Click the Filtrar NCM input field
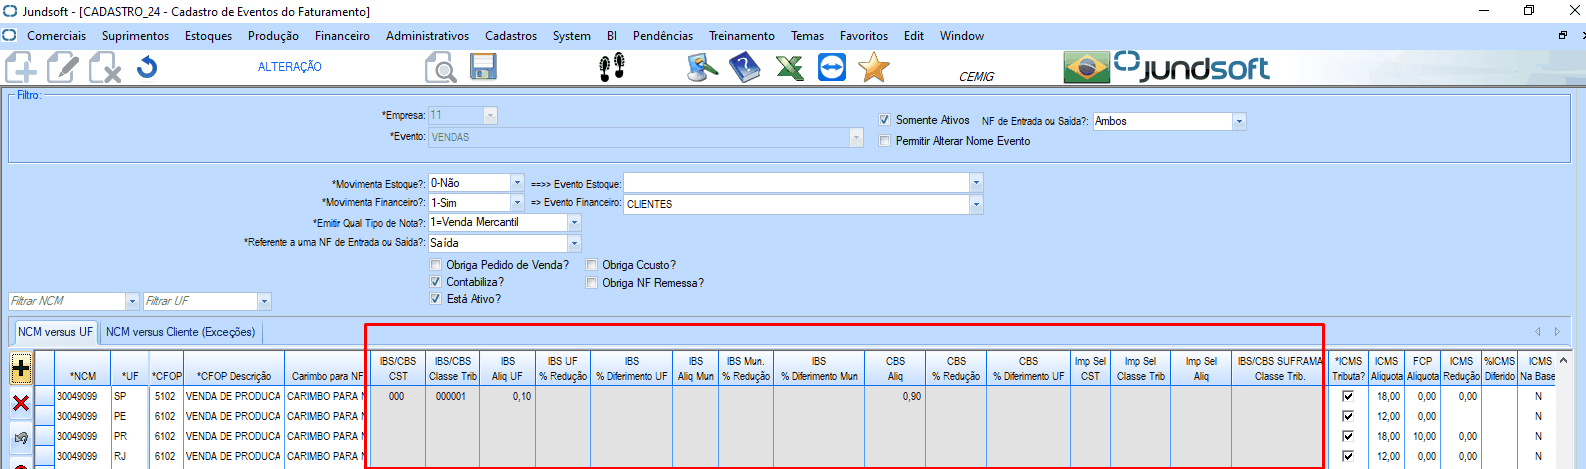 (x=66, y=301)
